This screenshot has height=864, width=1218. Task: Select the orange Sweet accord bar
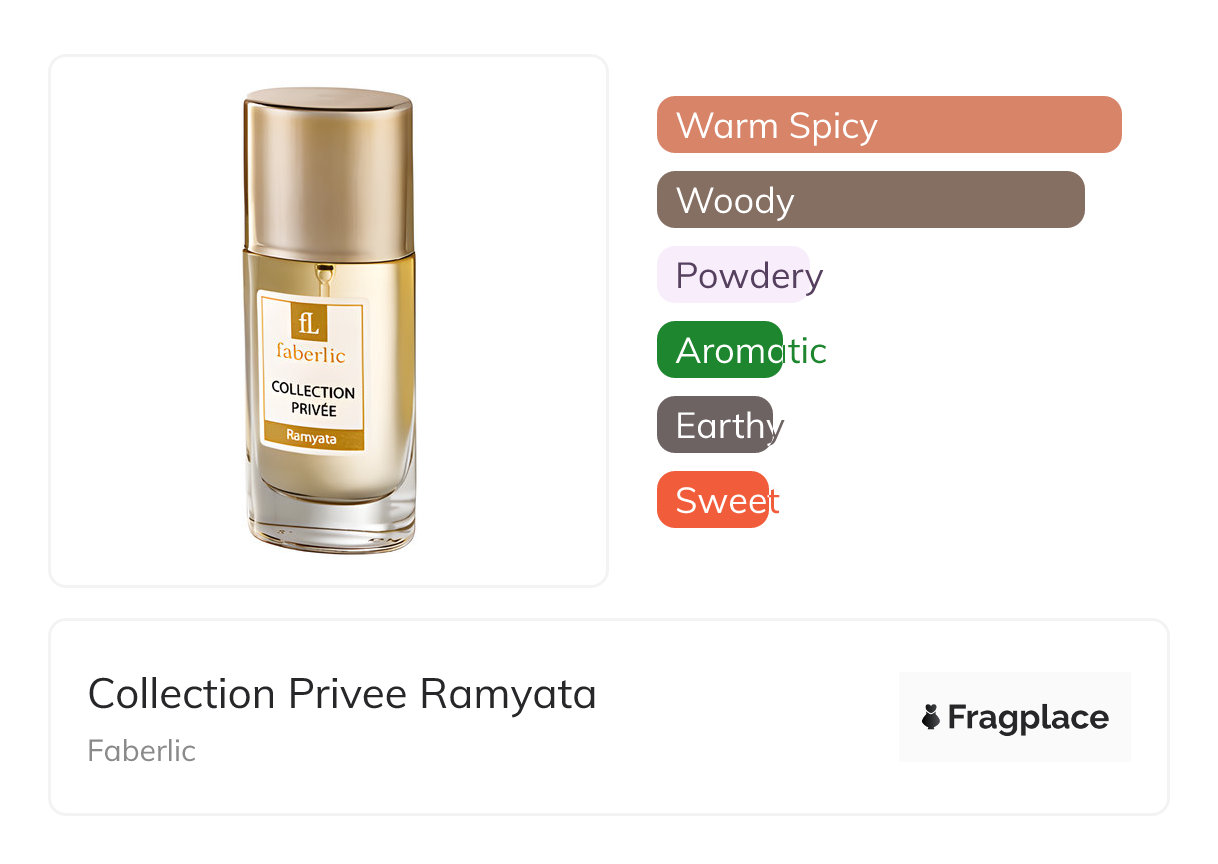tap(712, 500)
